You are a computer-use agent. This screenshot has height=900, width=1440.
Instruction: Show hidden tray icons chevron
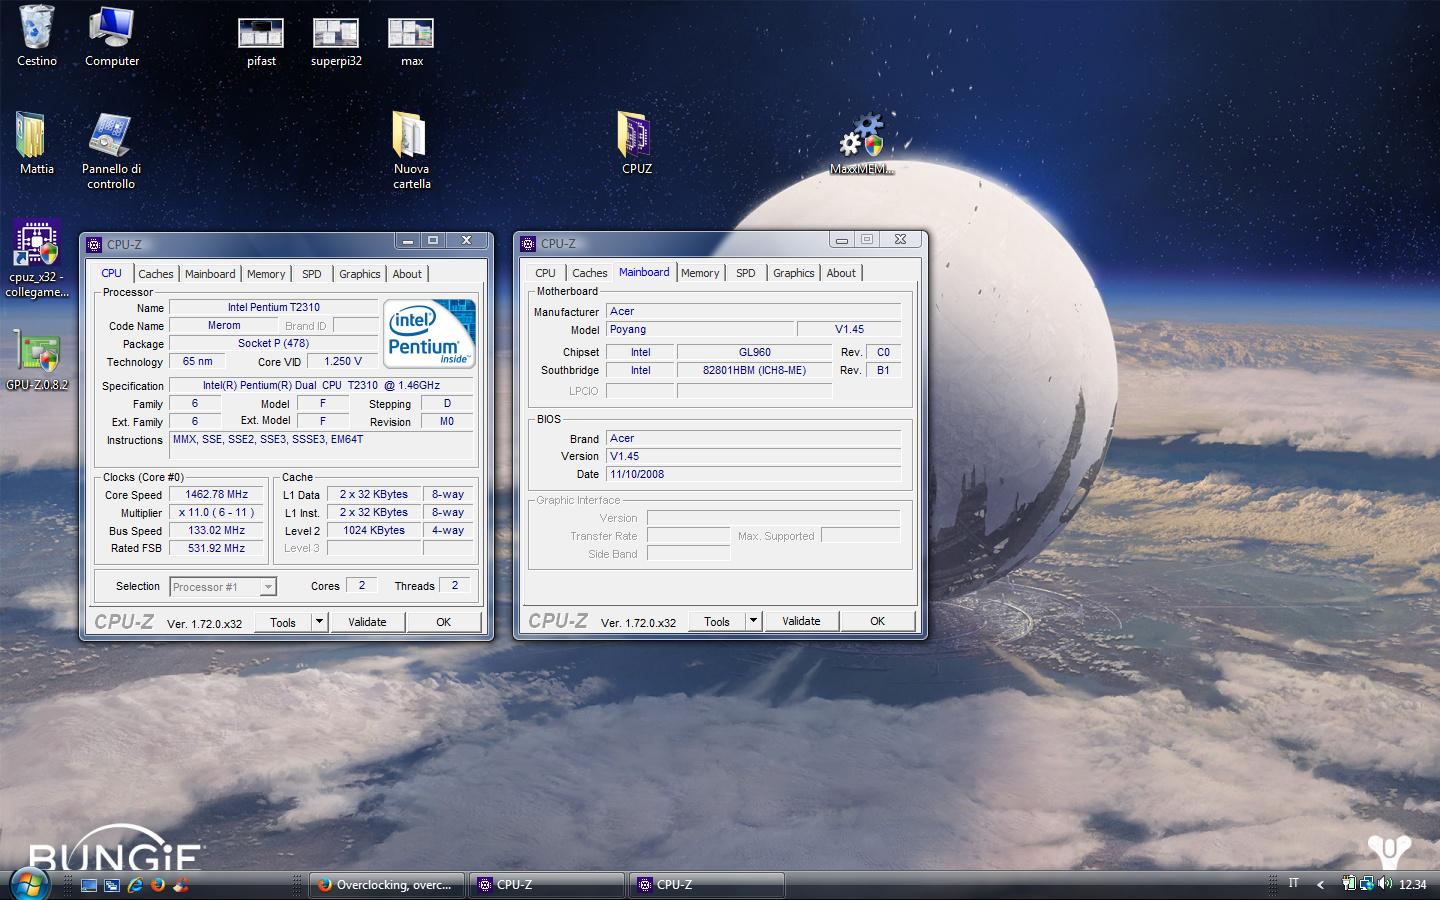[1320, 884]
